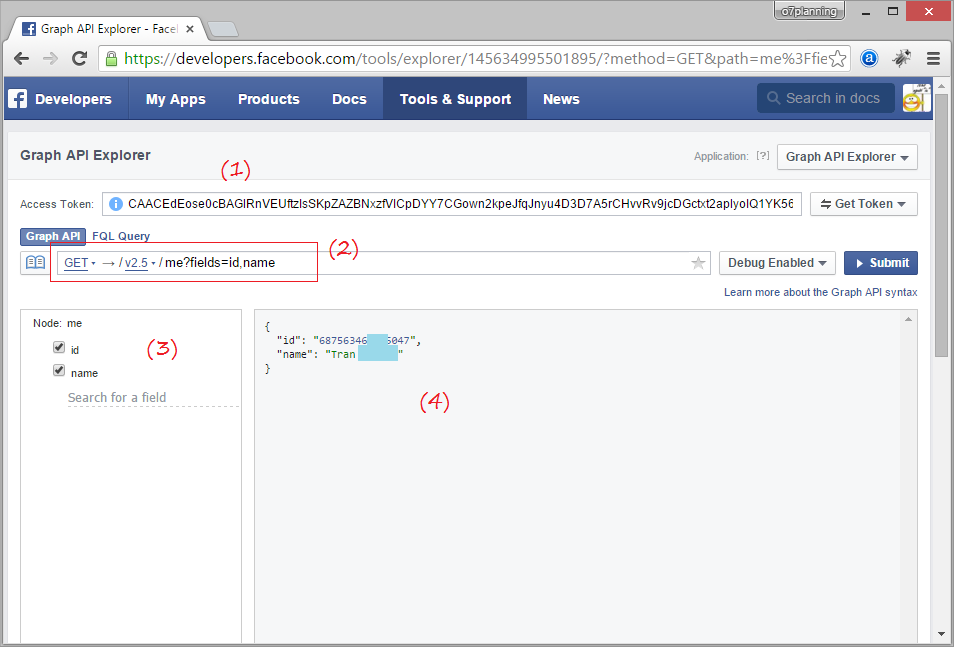
Task: Click the bug extension icon
Action: tap(902, 58)
